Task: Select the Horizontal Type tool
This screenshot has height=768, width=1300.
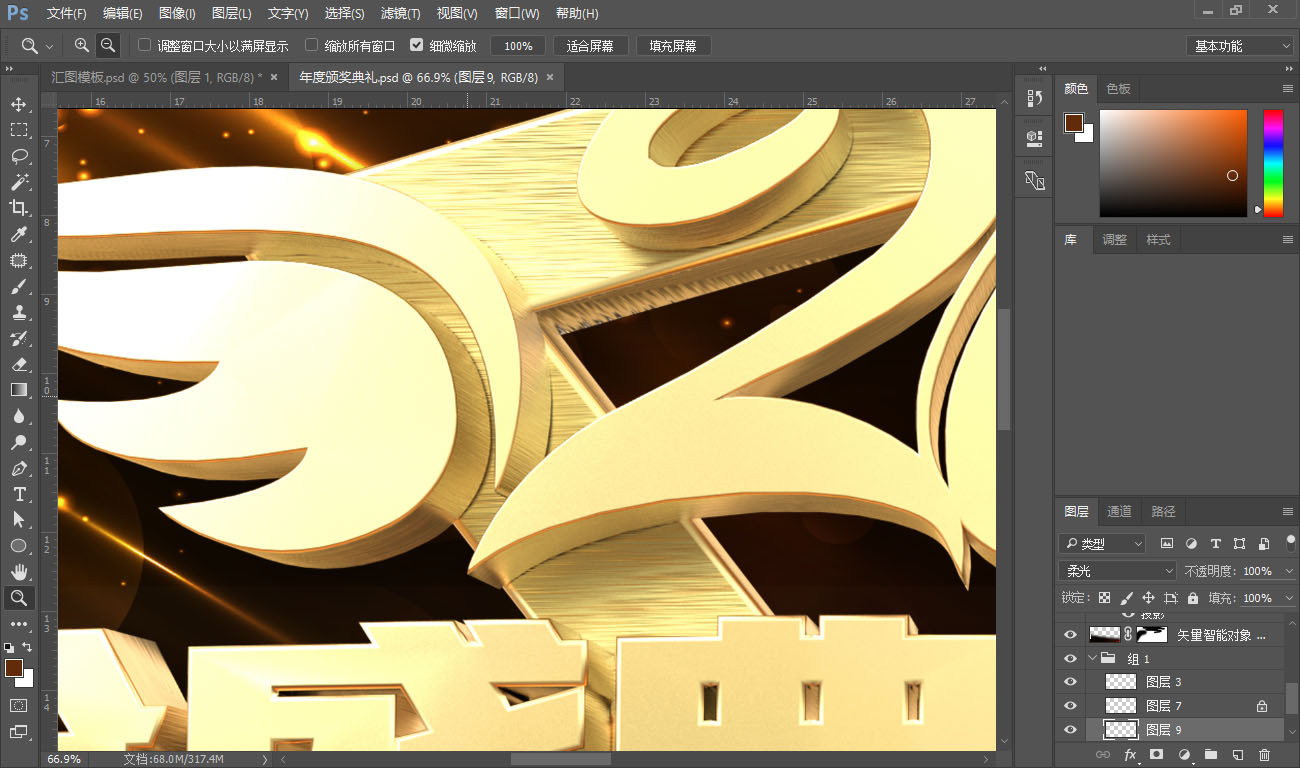Action: 19,494
